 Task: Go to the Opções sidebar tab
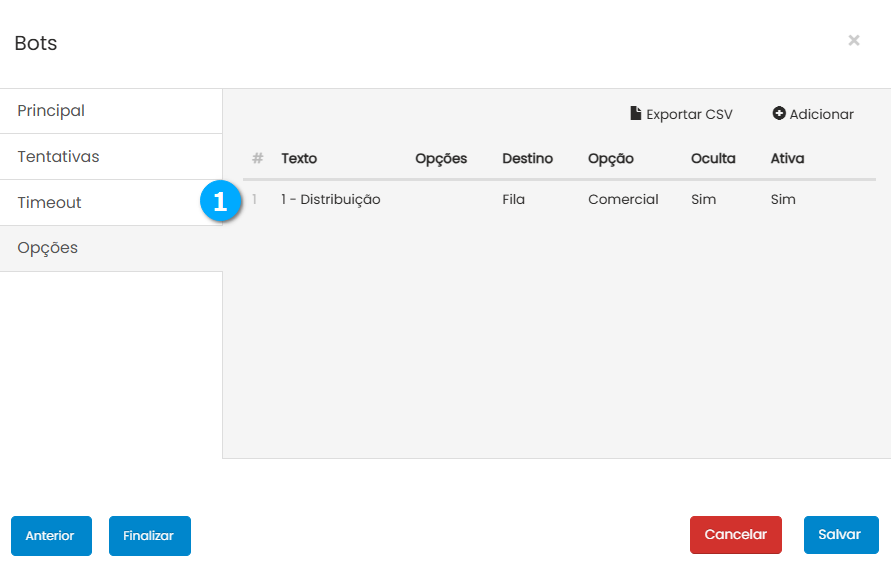(47, 248)
